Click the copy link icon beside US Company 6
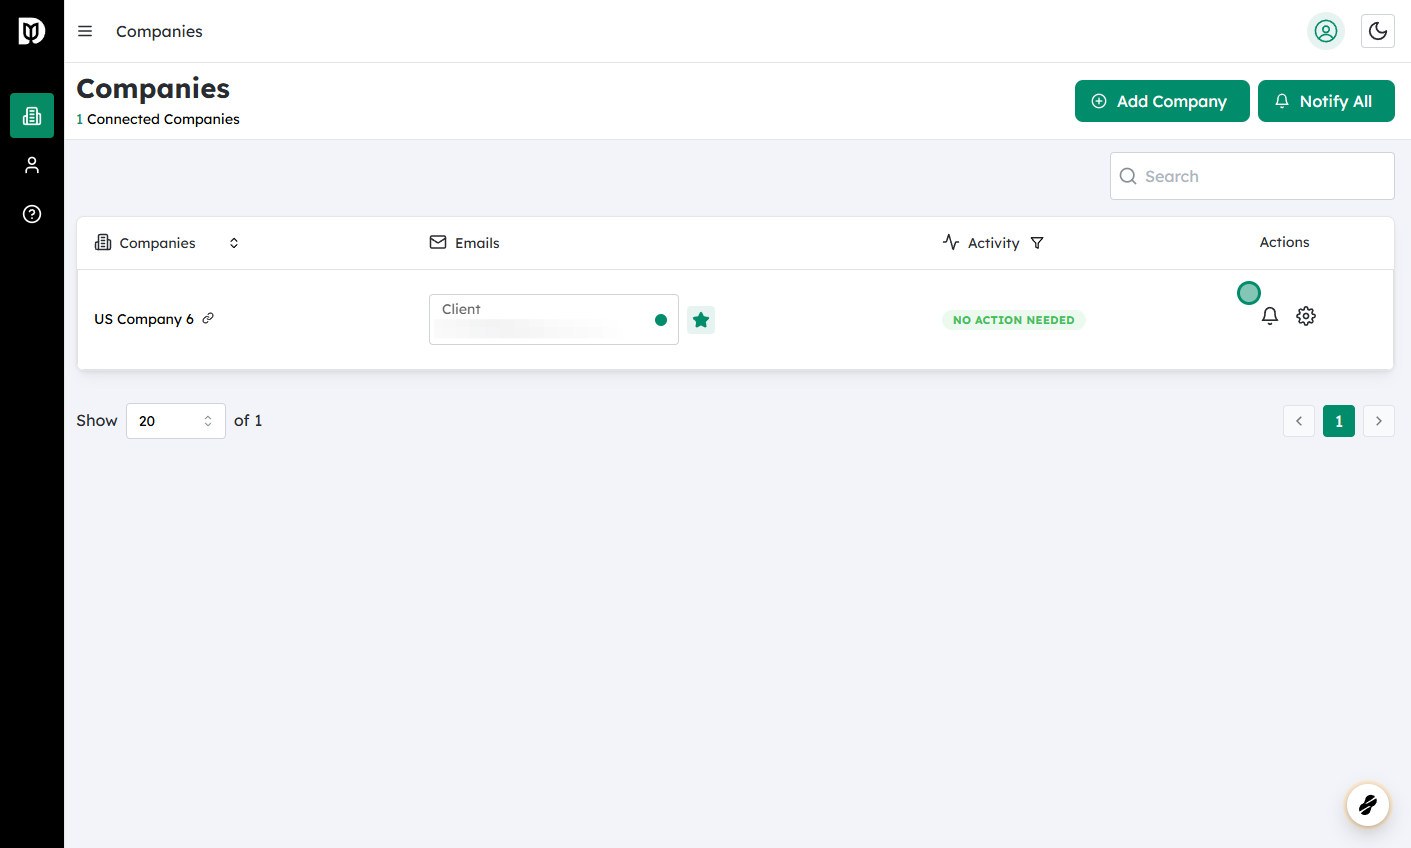1411x848 pixels. (x=208, y=318)
